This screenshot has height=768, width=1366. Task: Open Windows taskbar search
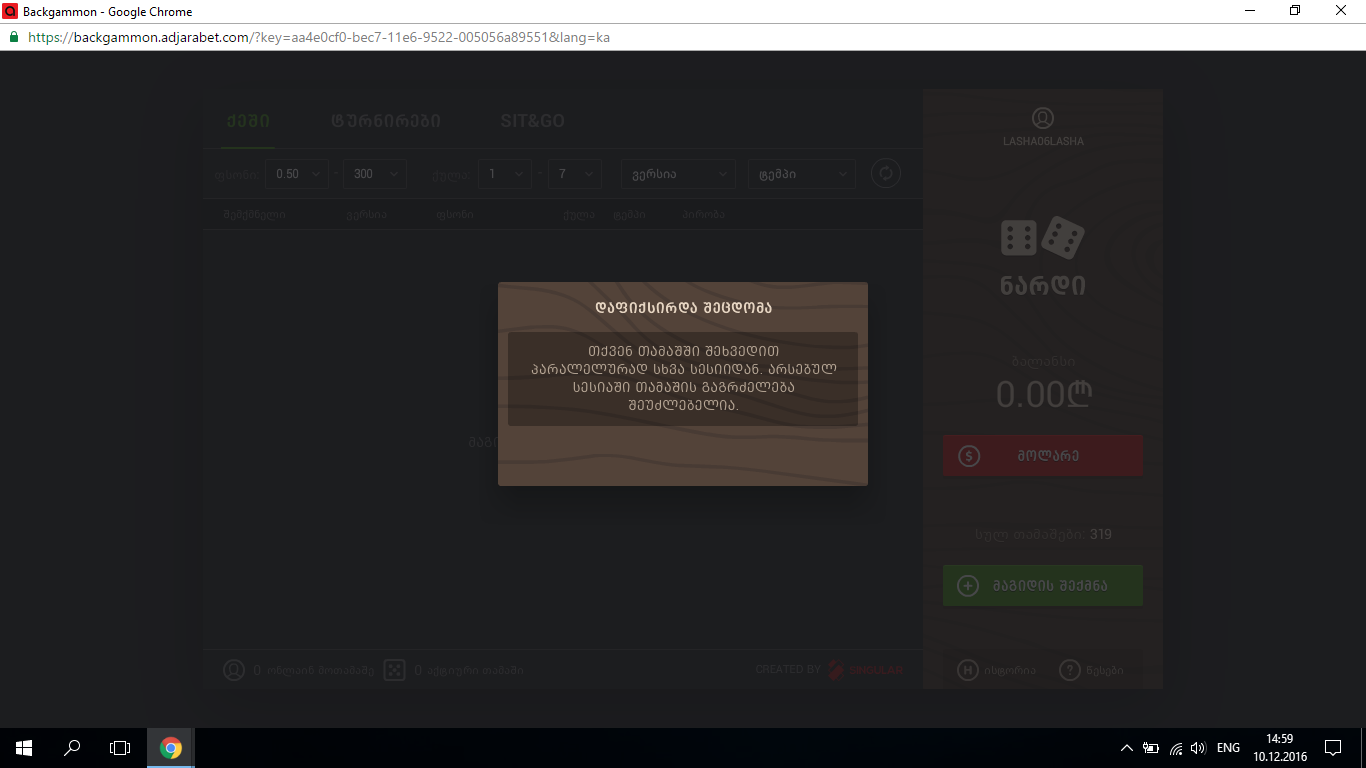[x=72, y=748]
